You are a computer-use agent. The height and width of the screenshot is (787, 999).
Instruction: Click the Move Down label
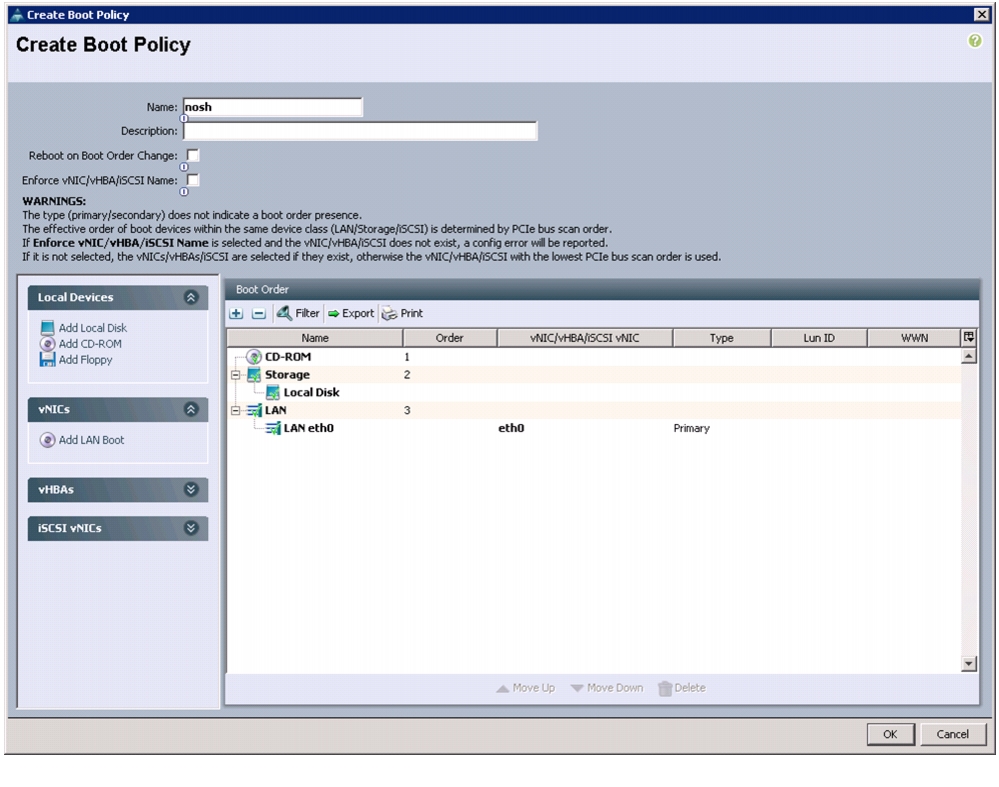[615, 688]
